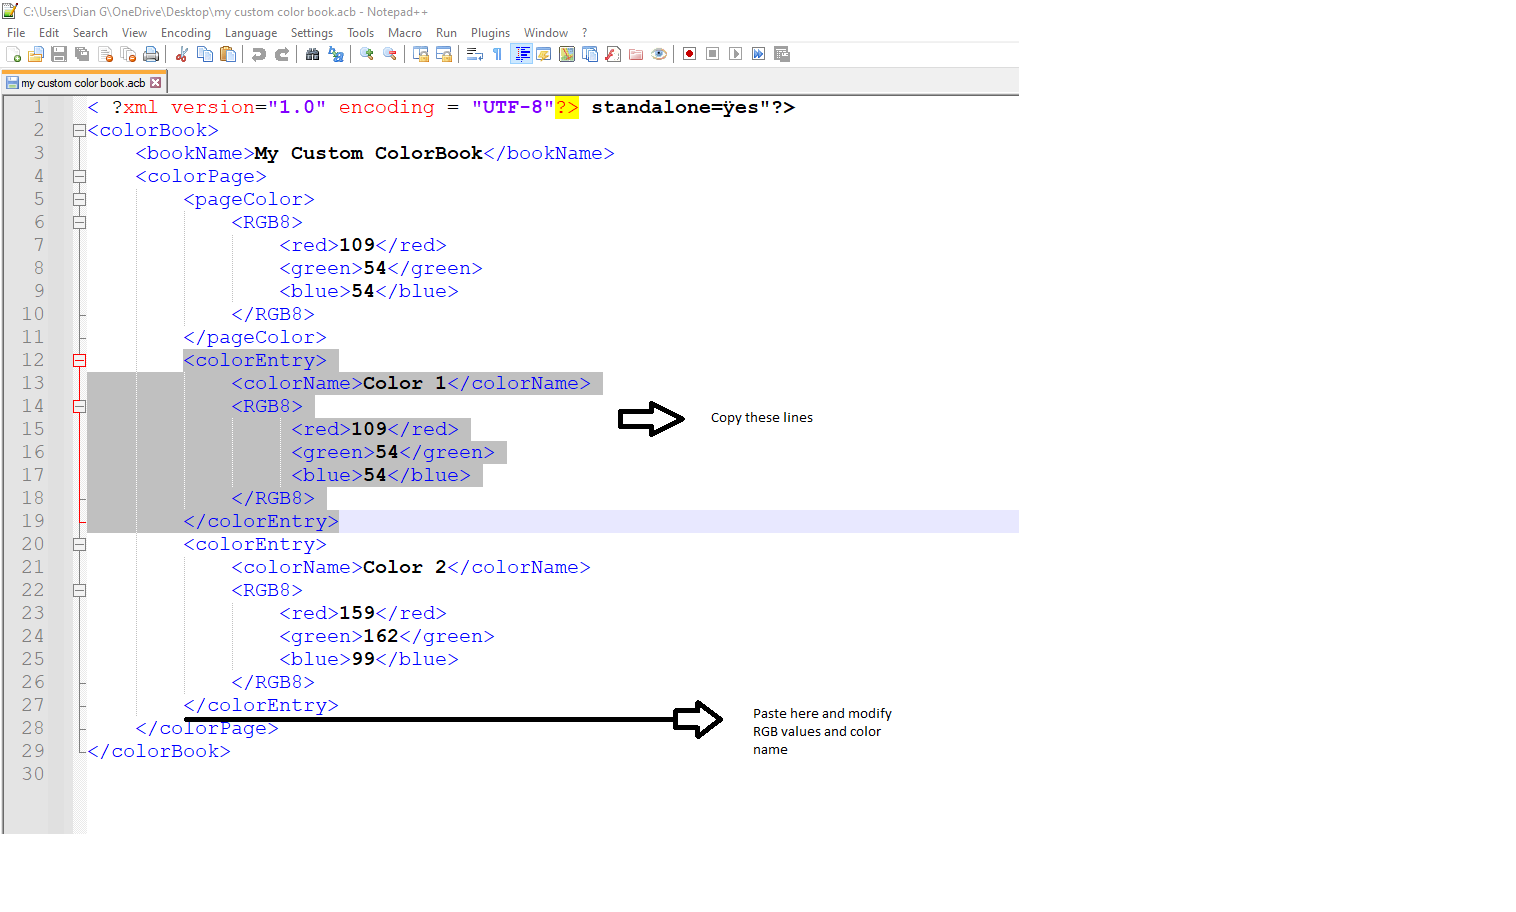Run macro multiple times icon
The height and width of the screenshot is (912, 1516).
click(759, 54)
